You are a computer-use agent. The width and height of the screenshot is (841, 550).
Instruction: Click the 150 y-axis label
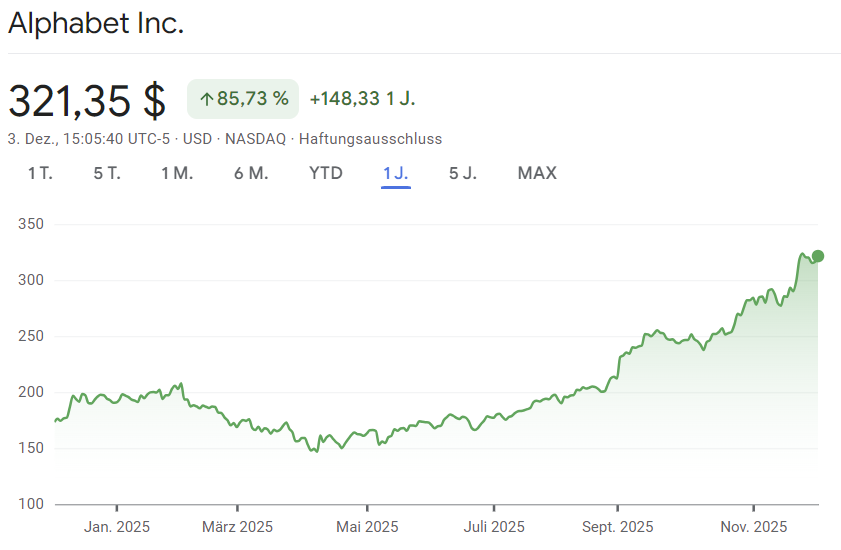point(31,448)
